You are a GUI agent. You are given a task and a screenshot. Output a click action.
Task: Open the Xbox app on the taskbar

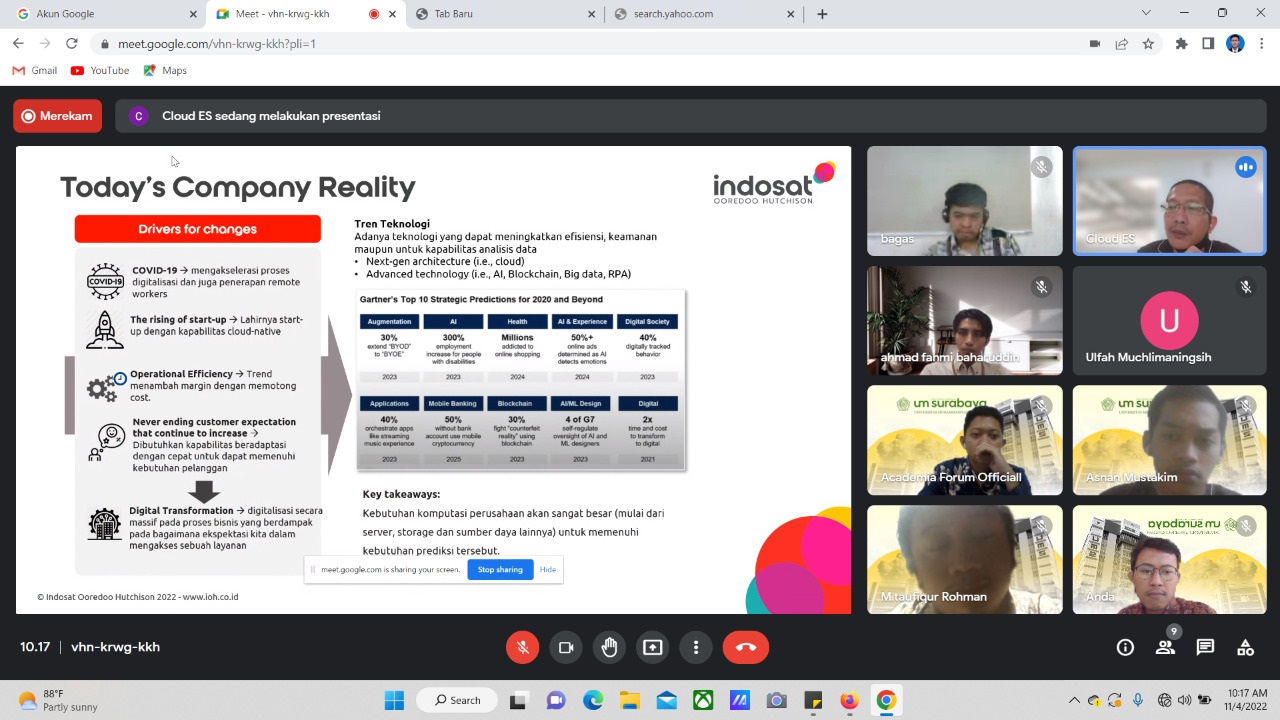pyautogui.click(x=703, y=700)
